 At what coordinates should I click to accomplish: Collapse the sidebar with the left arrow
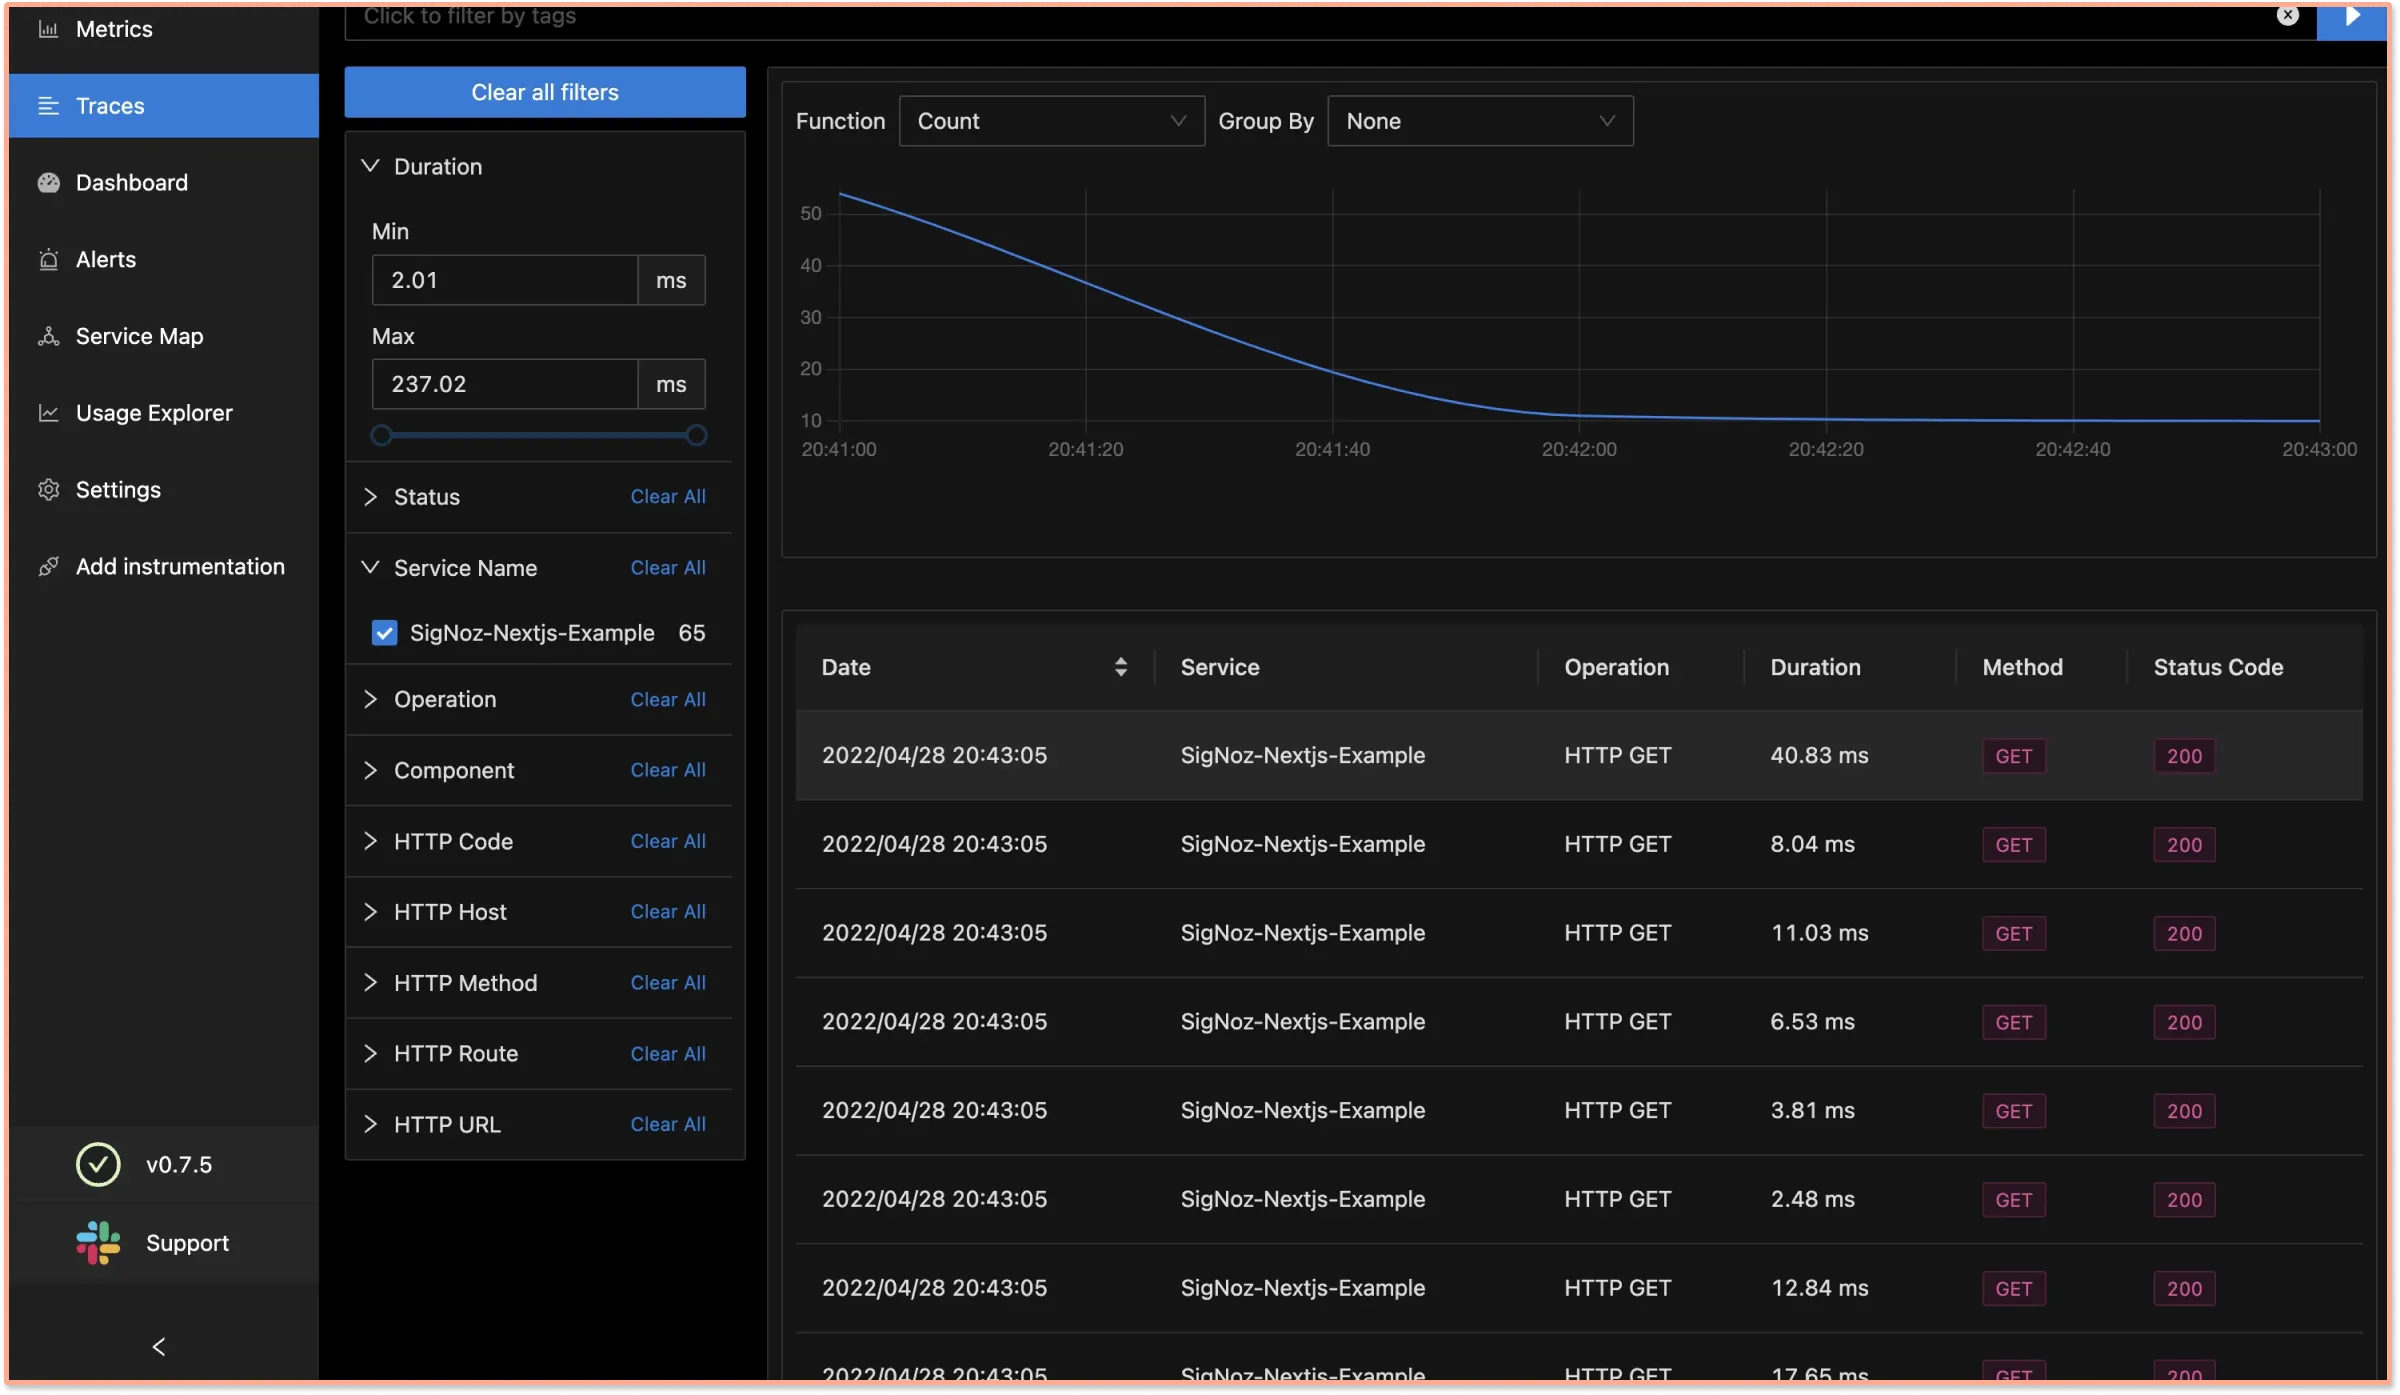tap(159, 1347)
